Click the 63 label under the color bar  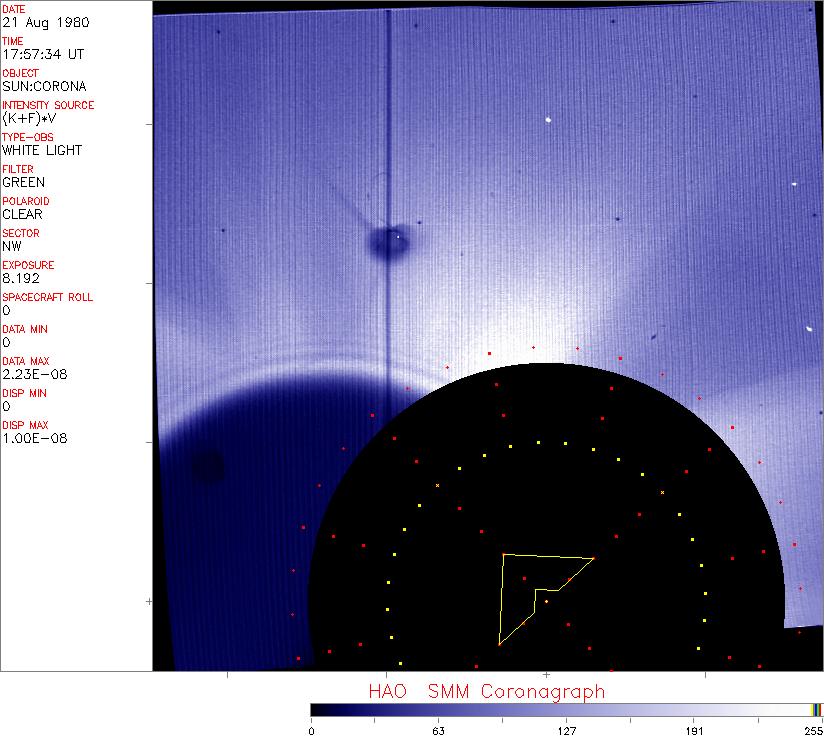click(438, 728)
